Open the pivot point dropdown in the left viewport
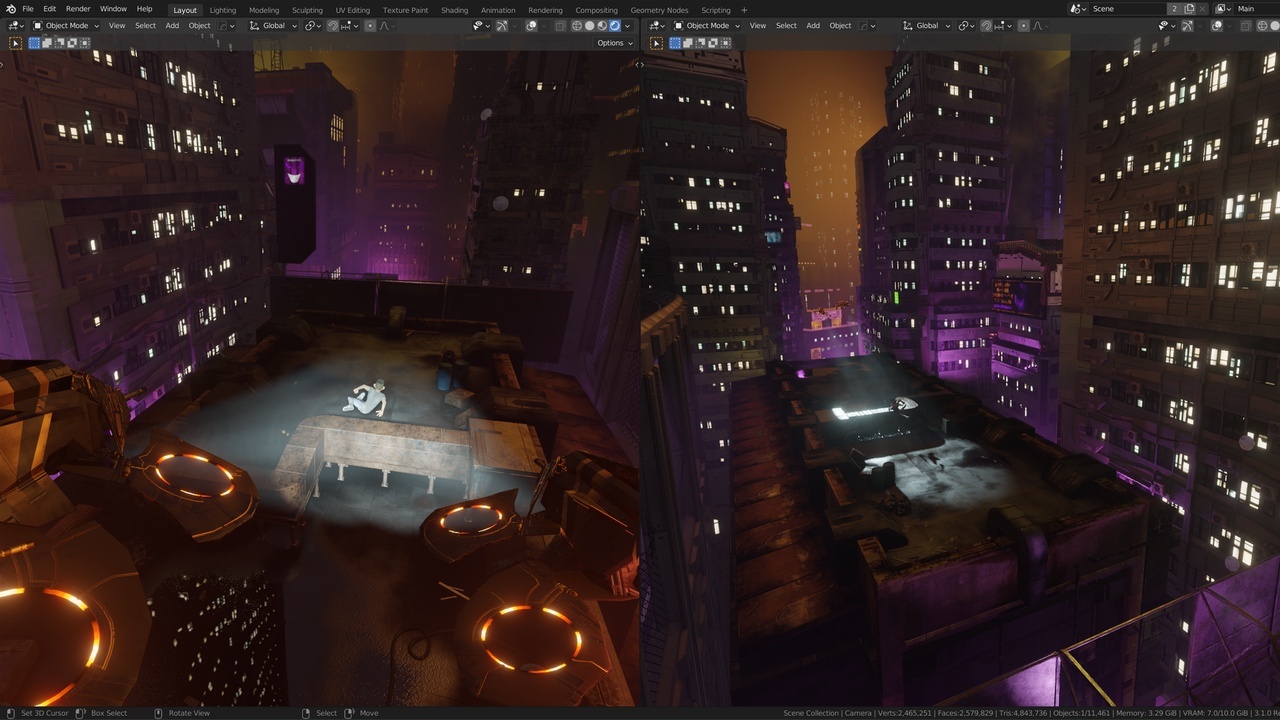1280x720 pixels. click(x=312, y=26)
